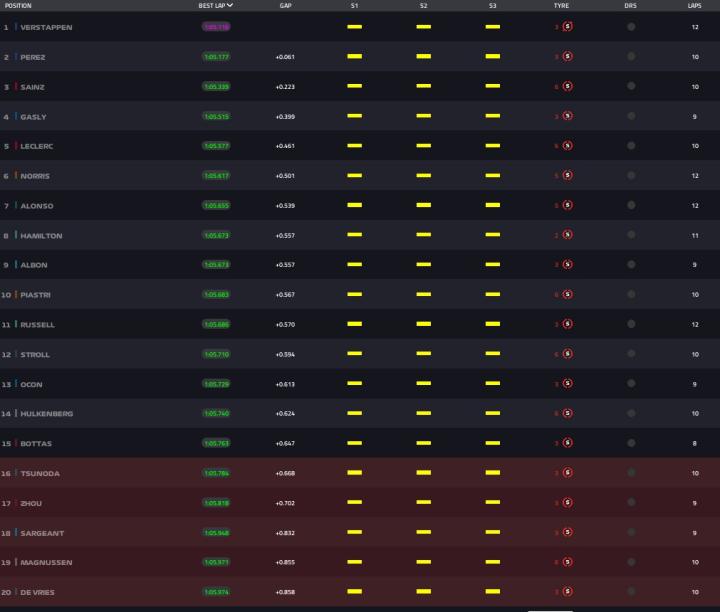This screenshot has width=720, height=612.
Task: Open the Best Lap sort dropdown arrow
Action: 231,6
